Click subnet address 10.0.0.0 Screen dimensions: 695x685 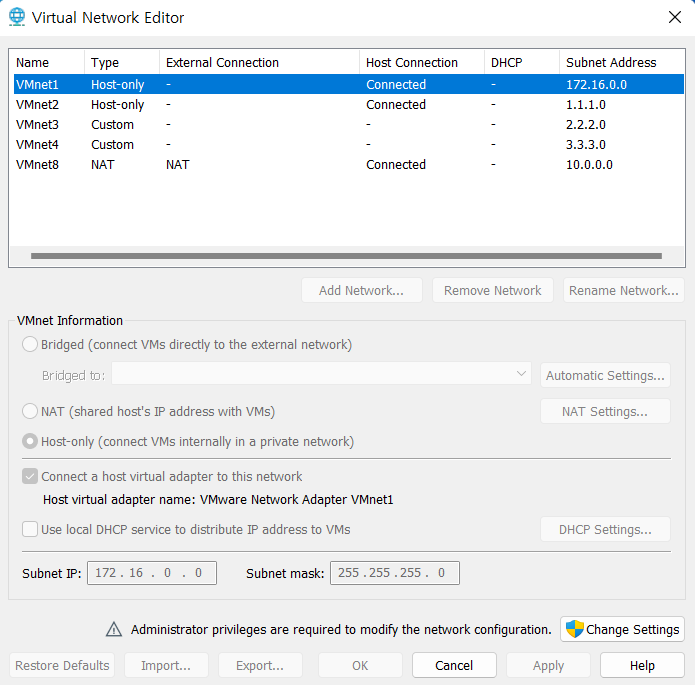coord(590,164)
